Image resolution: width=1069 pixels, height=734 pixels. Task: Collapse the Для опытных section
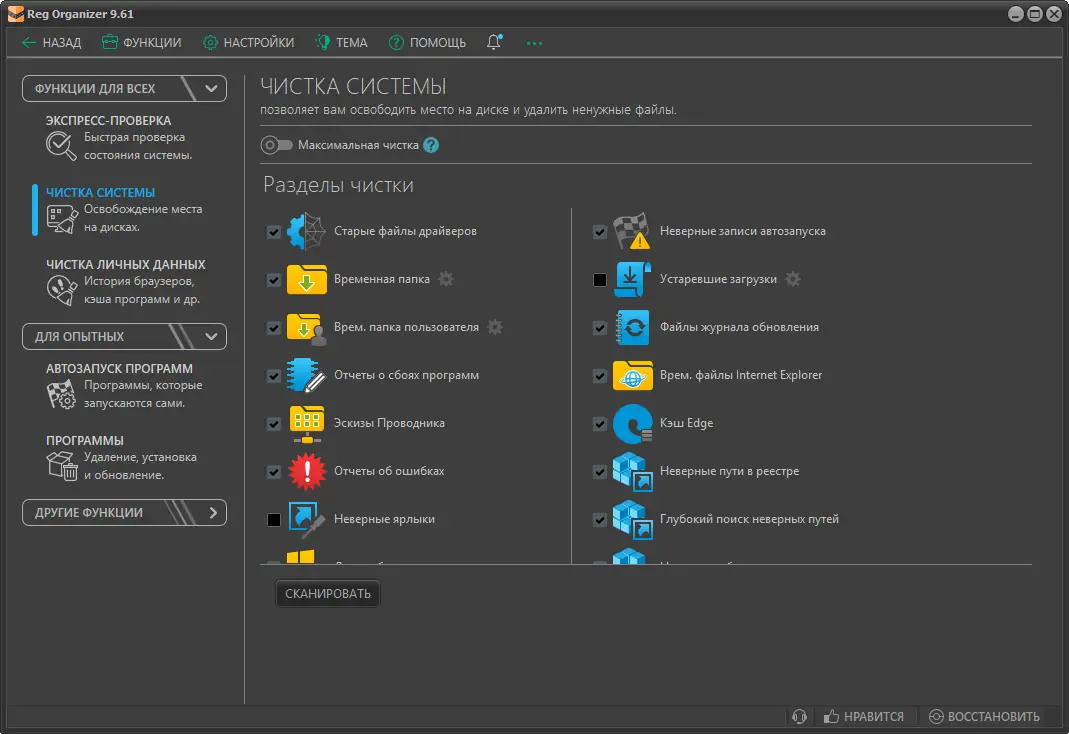(124, 337)
